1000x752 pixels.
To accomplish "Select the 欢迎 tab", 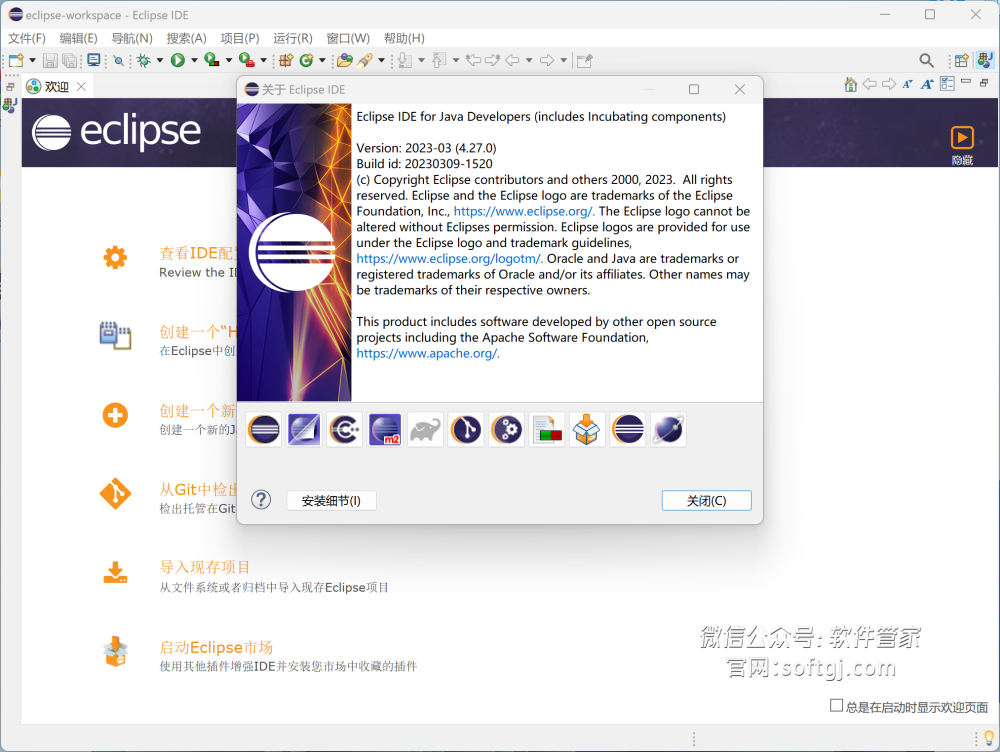I will (x=57, y=86).
